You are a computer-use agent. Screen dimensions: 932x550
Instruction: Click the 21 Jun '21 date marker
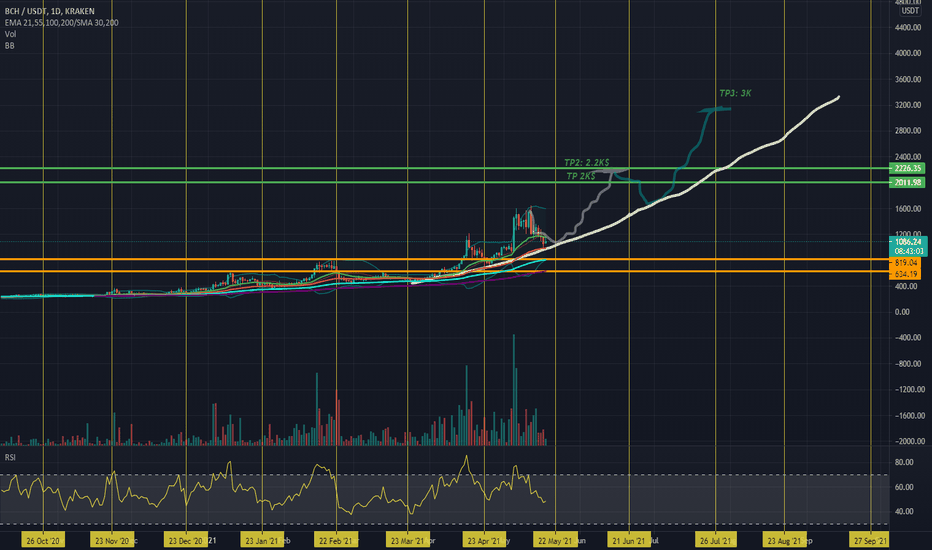[x=629, y=540]
